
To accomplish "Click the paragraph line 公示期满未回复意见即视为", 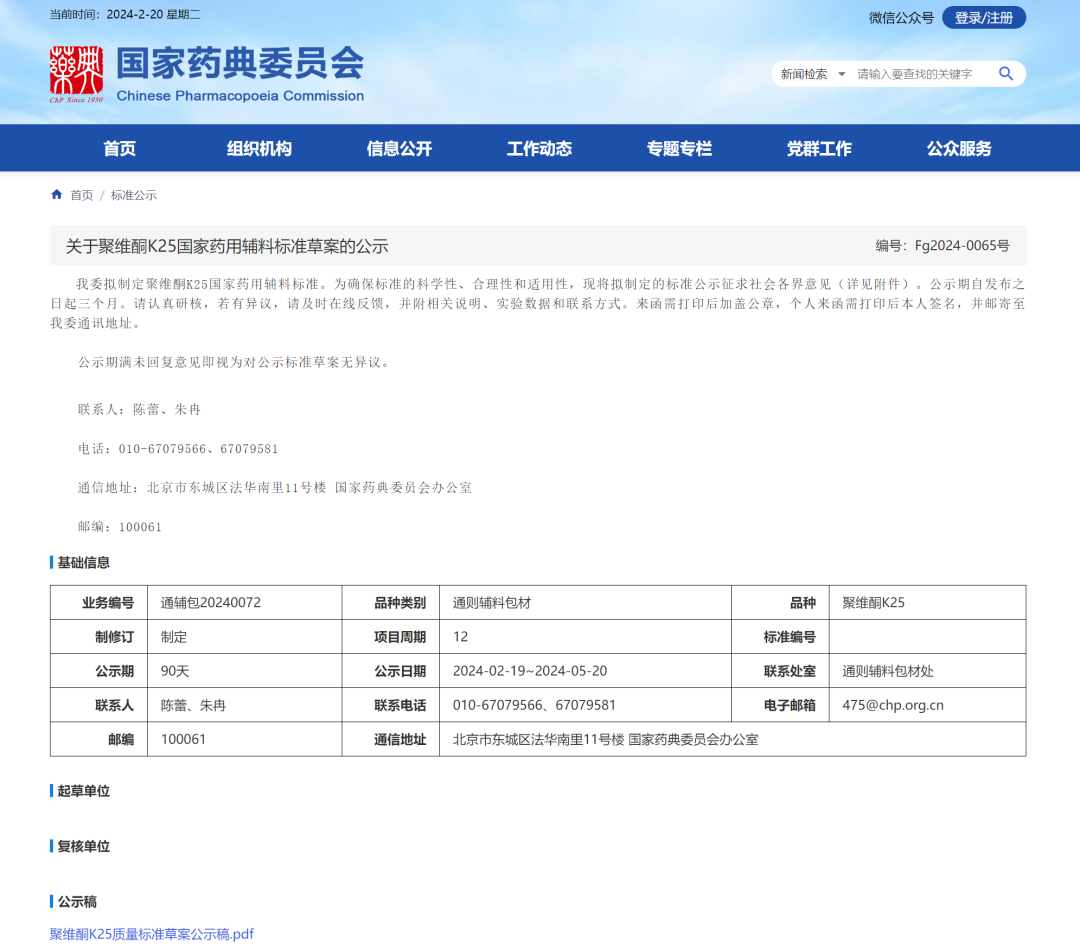I will tap(236, 362).
